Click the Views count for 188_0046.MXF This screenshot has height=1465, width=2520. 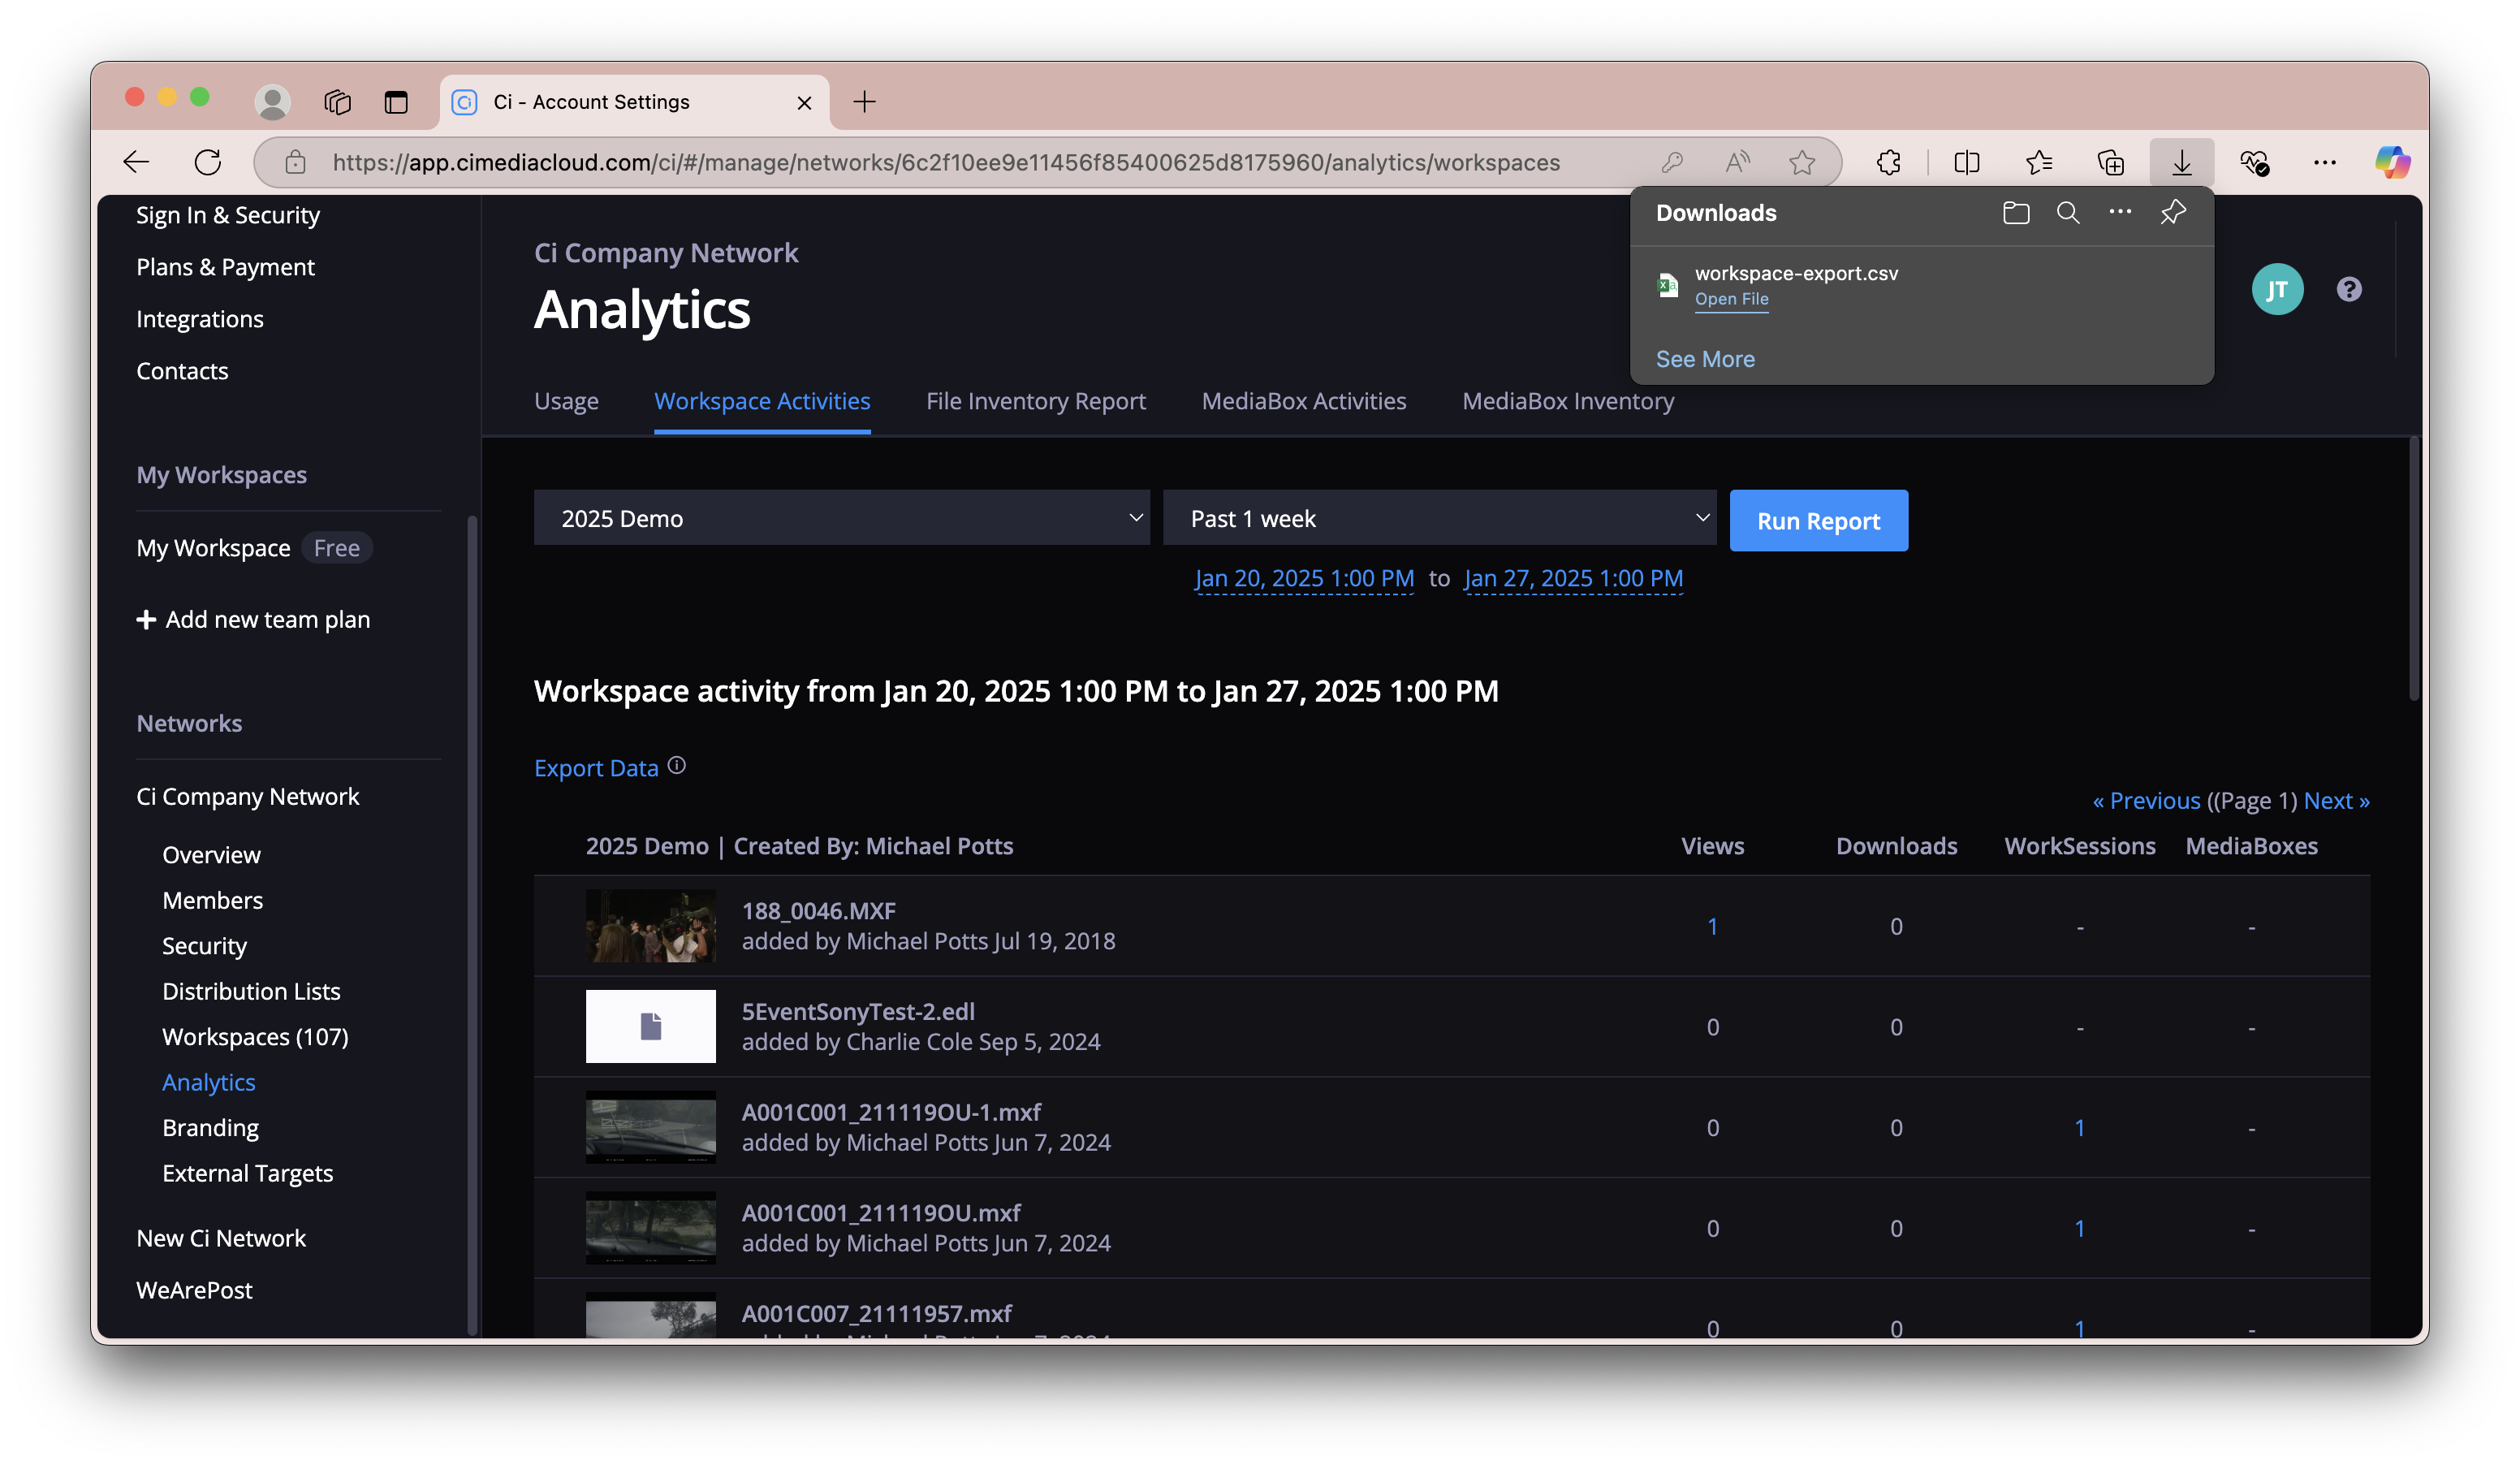pyautogui.click(x=1712, y=926)
